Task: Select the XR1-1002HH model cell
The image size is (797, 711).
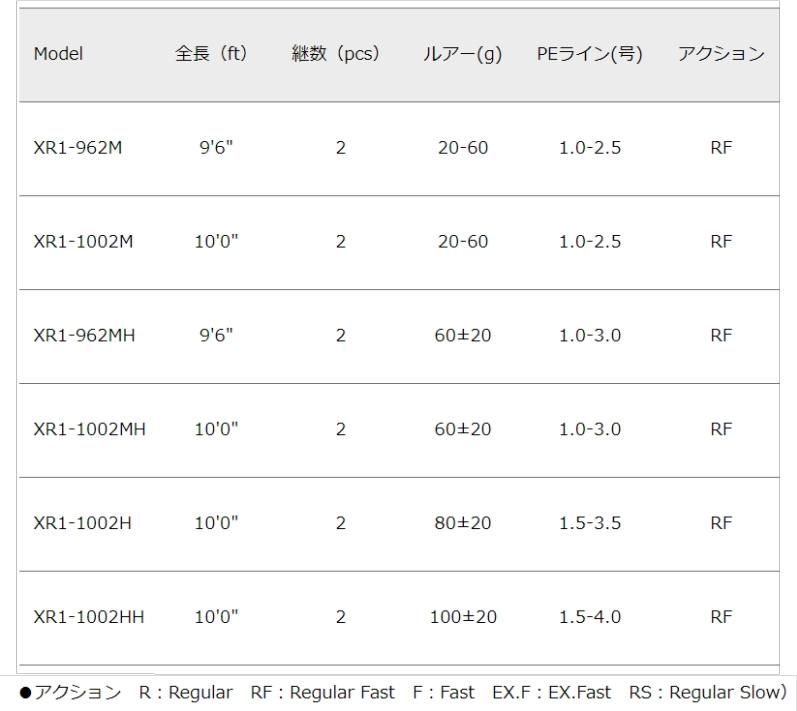Action: click(88, 617)
